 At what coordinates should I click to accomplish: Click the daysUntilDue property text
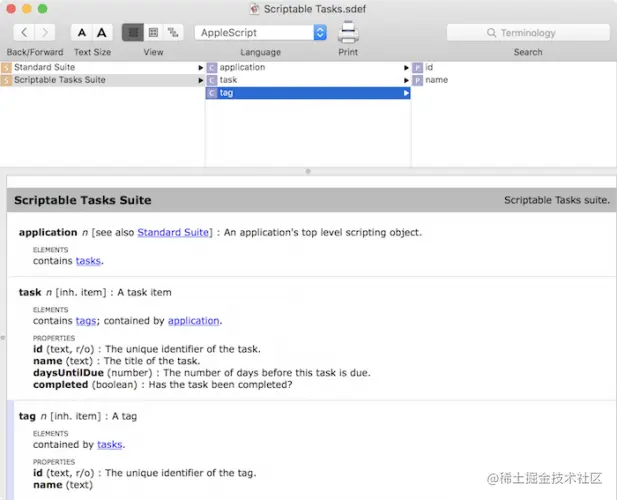(x=68, y=373)
